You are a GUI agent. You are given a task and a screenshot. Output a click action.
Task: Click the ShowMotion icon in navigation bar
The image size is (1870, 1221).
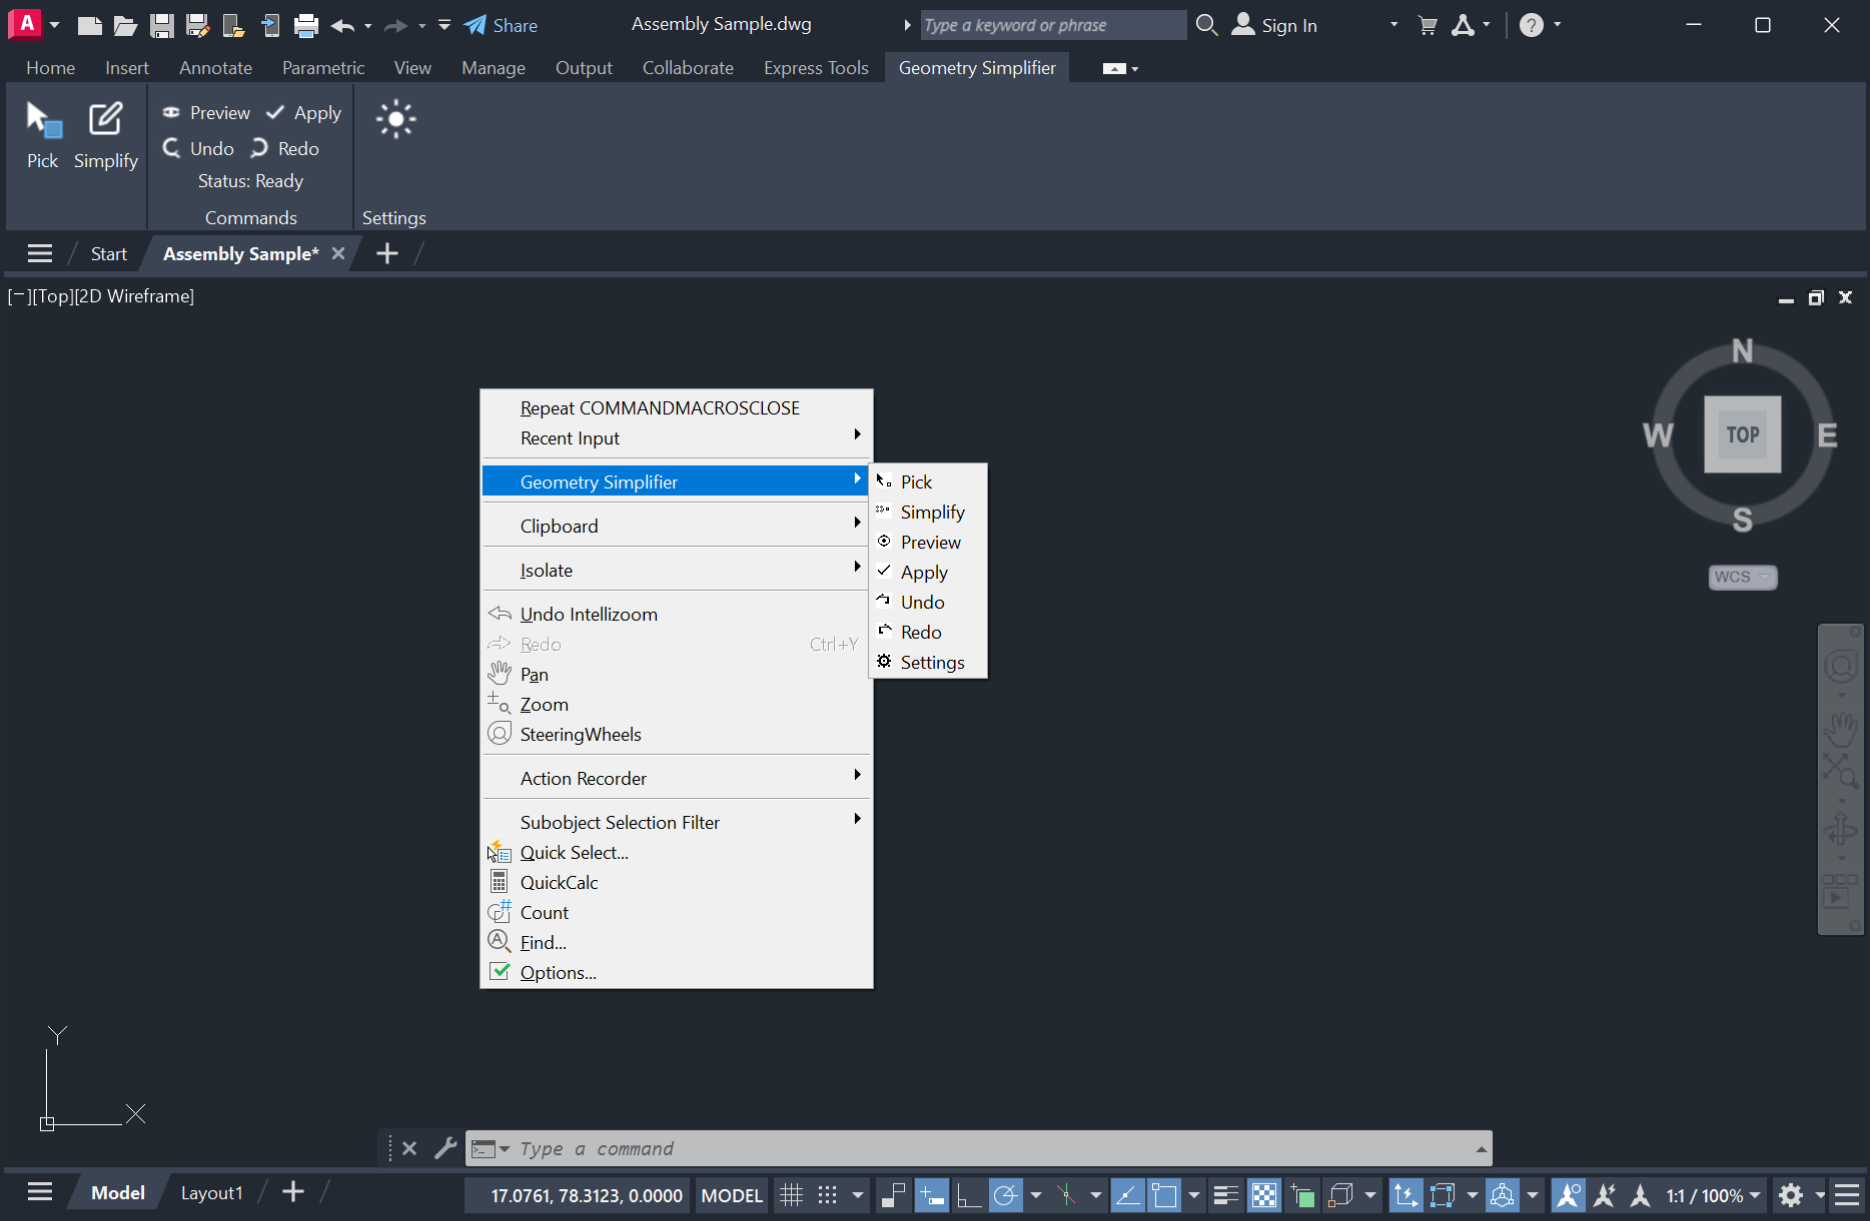tap(1841, 890)
